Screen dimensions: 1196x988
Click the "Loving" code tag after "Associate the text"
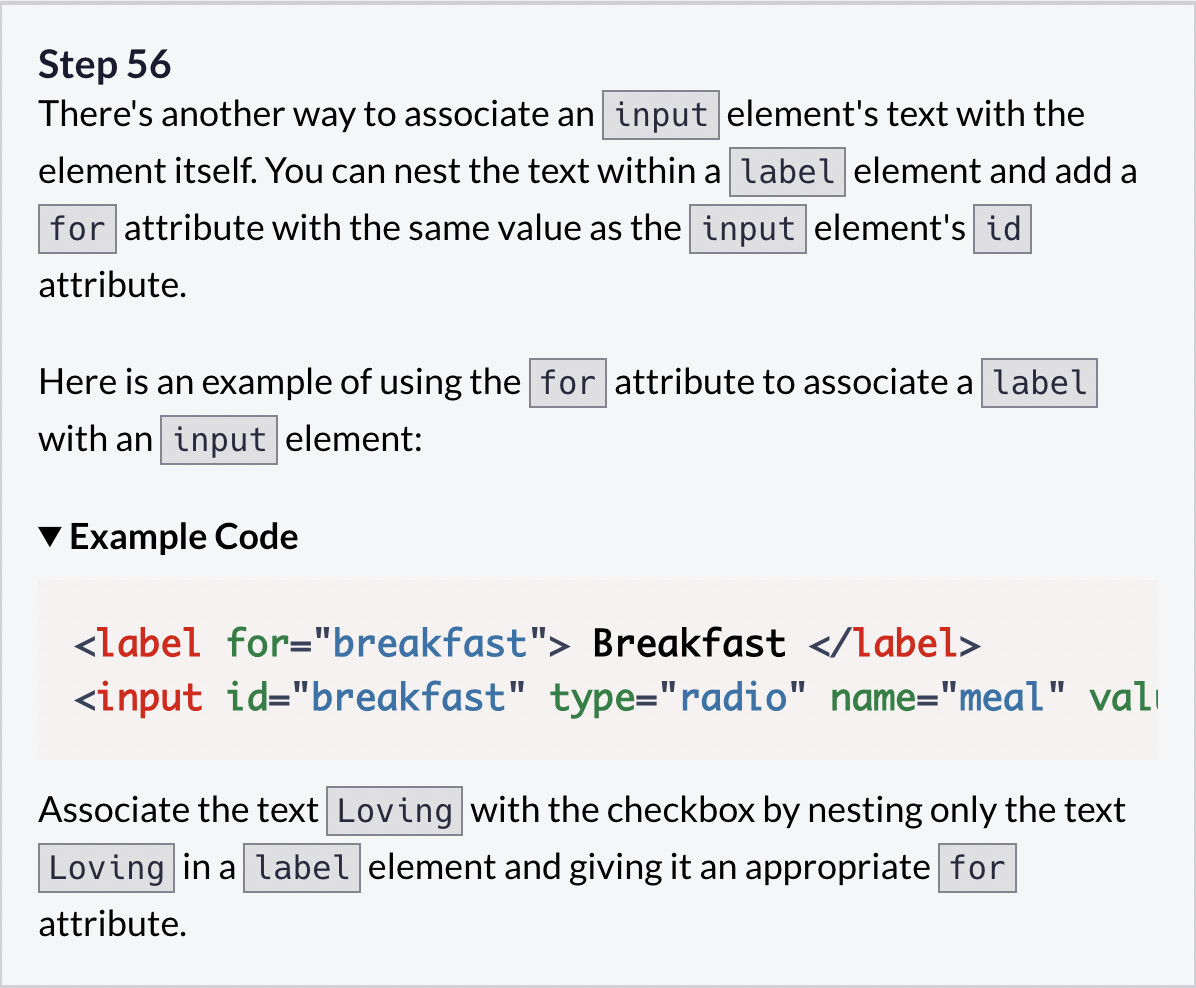tap(395, 811)
